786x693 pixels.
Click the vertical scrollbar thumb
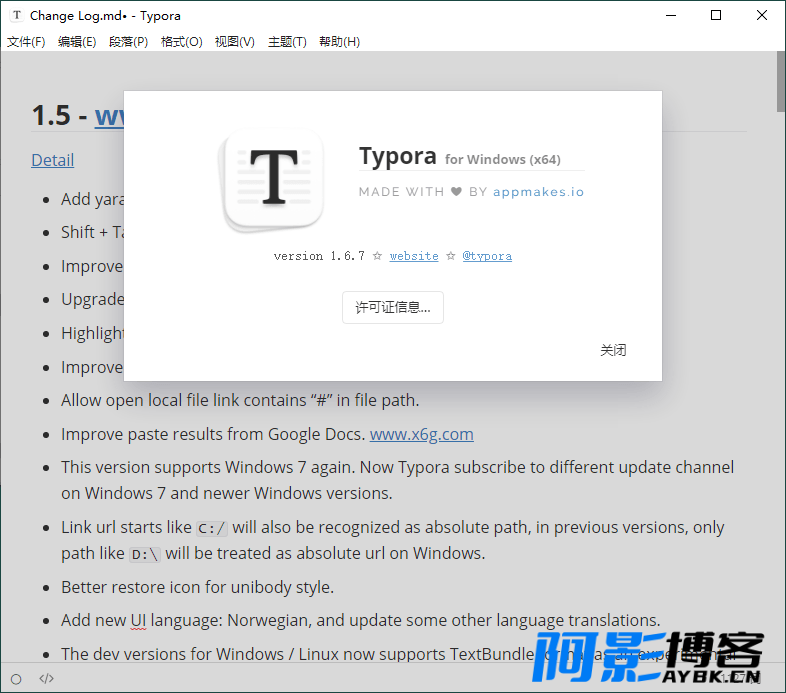(x=781, y=82)
